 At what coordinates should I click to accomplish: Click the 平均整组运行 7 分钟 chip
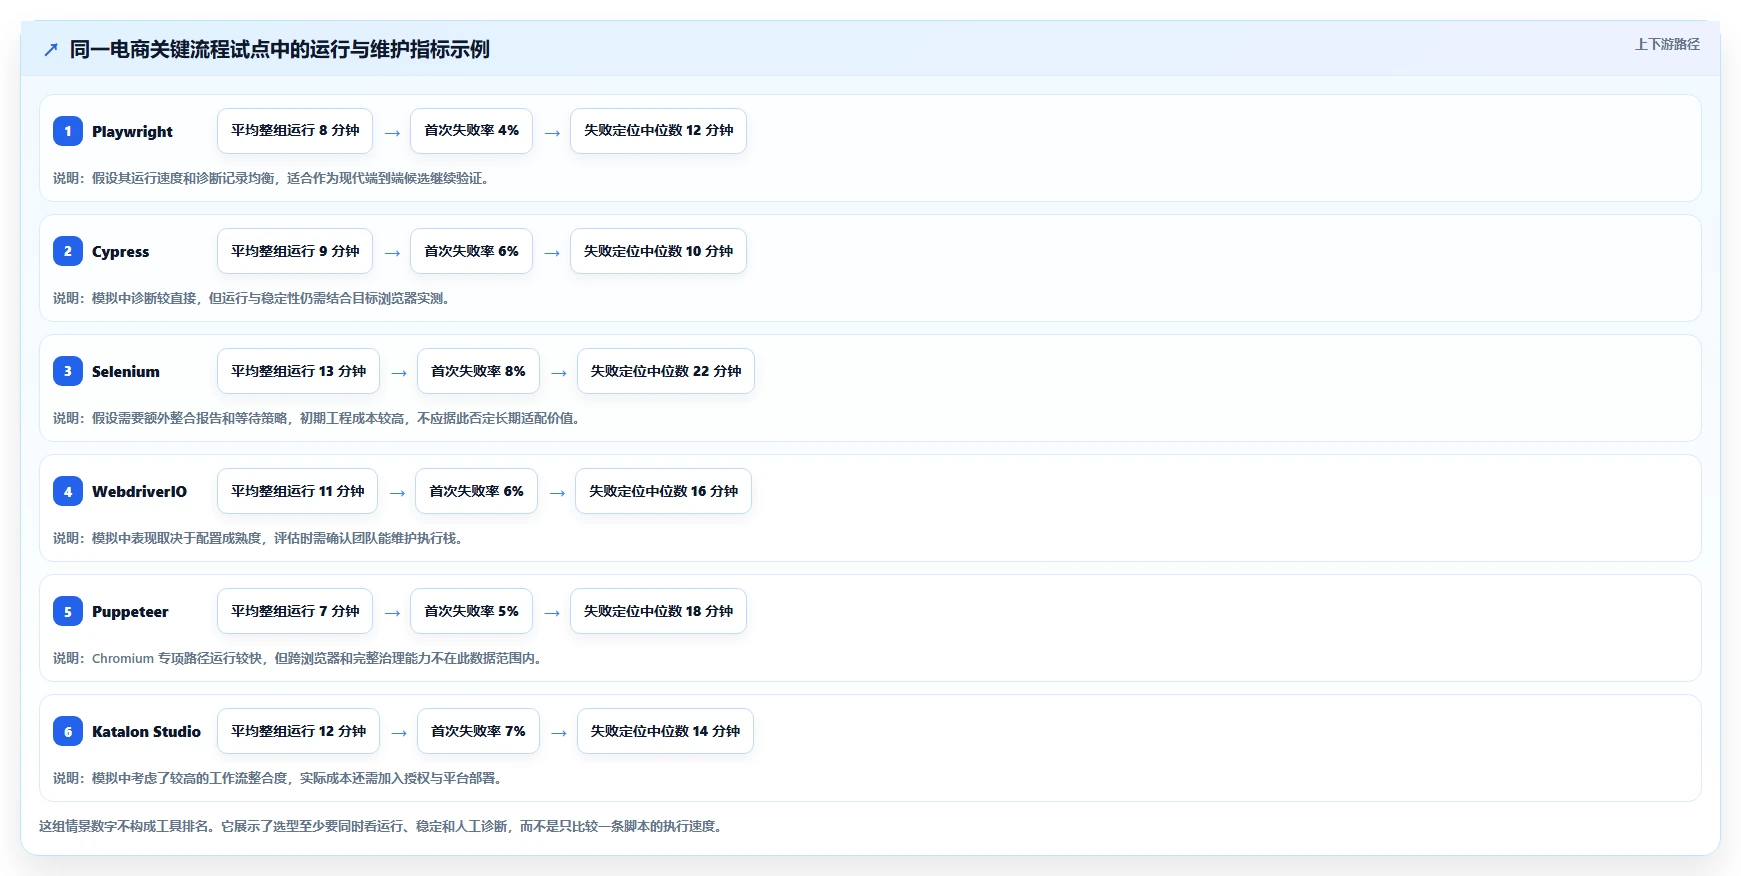295,611
